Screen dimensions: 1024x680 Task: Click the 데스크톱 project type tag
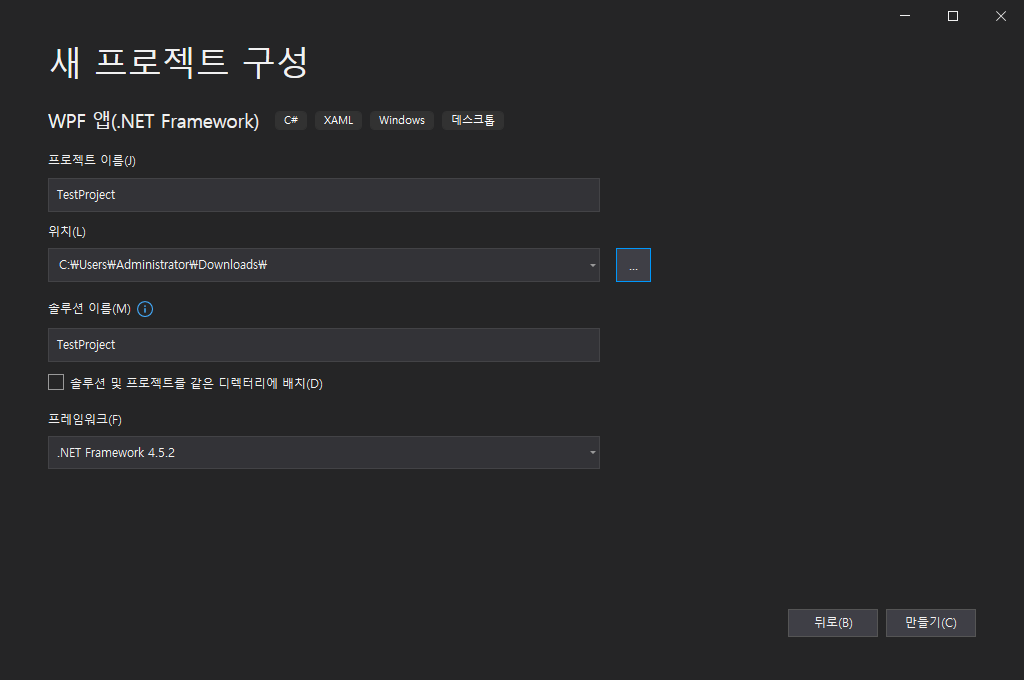pos(473,120)
